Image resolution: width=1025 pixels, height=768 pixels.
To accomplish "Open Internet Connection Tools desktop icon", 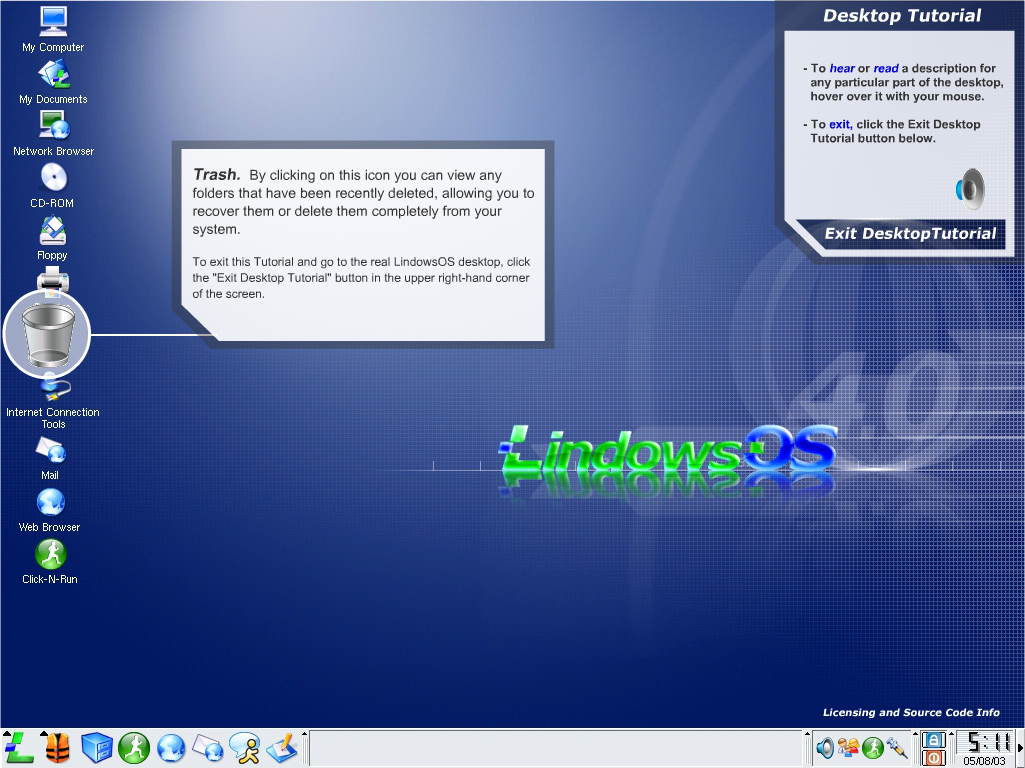I will [x=53, y=402].
